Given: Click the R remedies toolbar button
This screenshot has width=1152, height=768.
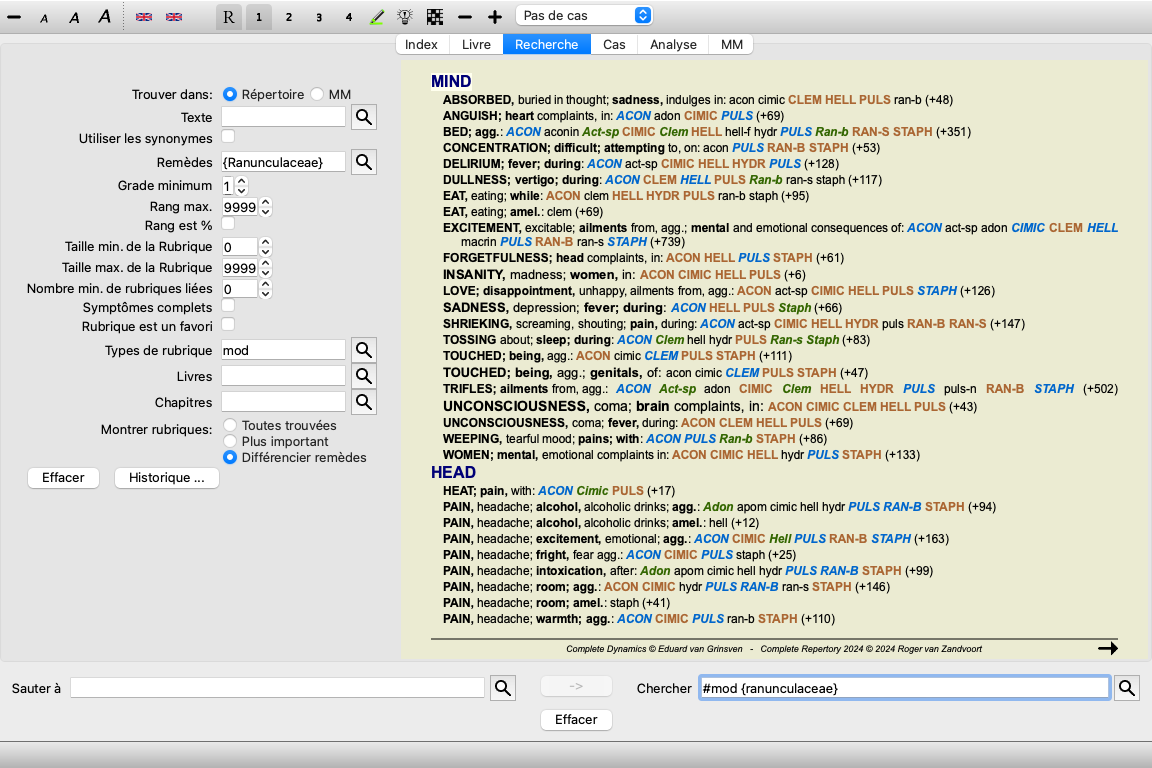Looking at the screenshot, I should coord(228,17).
